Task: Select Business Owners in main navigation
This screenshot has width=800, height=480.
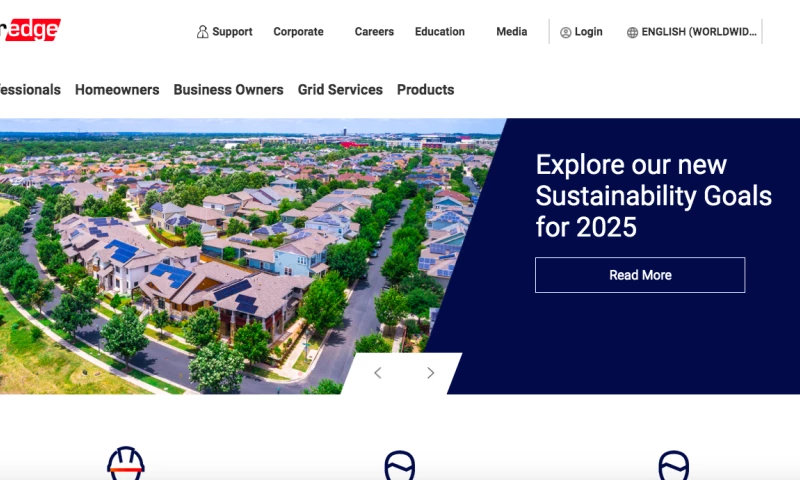Action: 229,90
